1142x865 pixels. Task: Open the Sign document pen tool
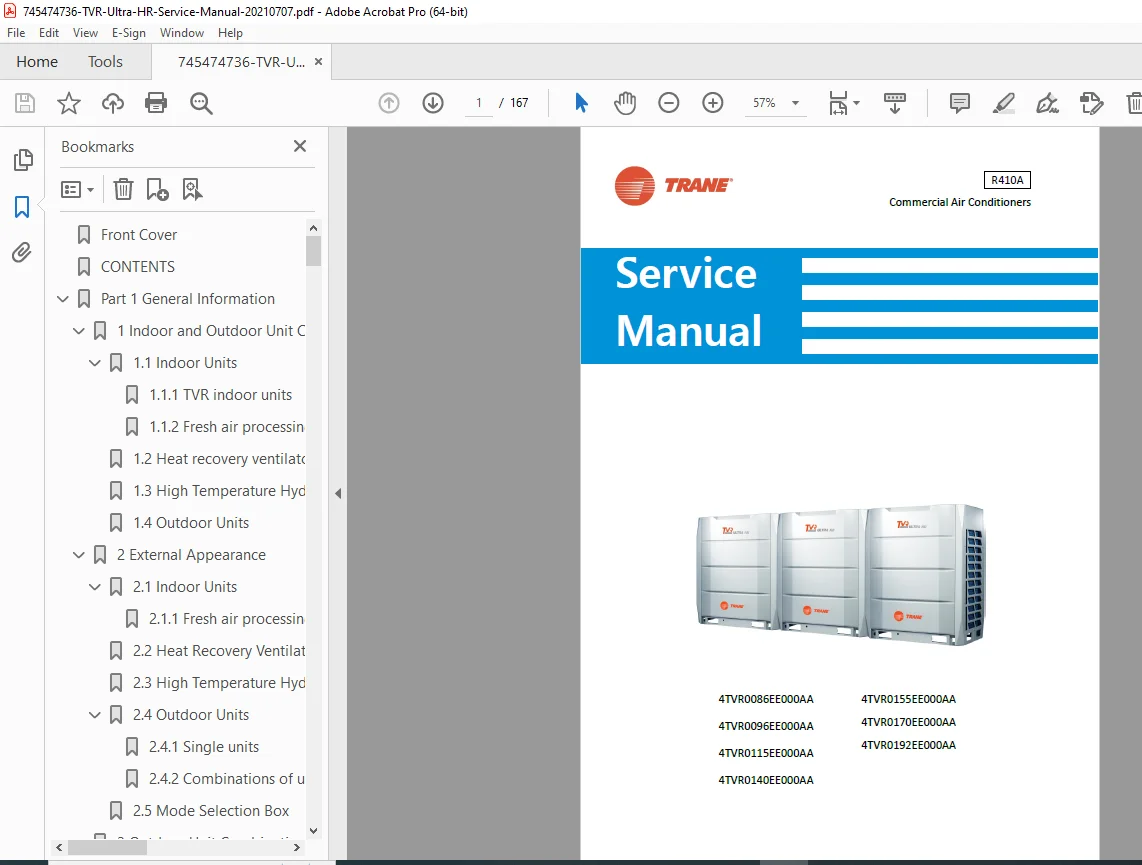pos(1047,103)
